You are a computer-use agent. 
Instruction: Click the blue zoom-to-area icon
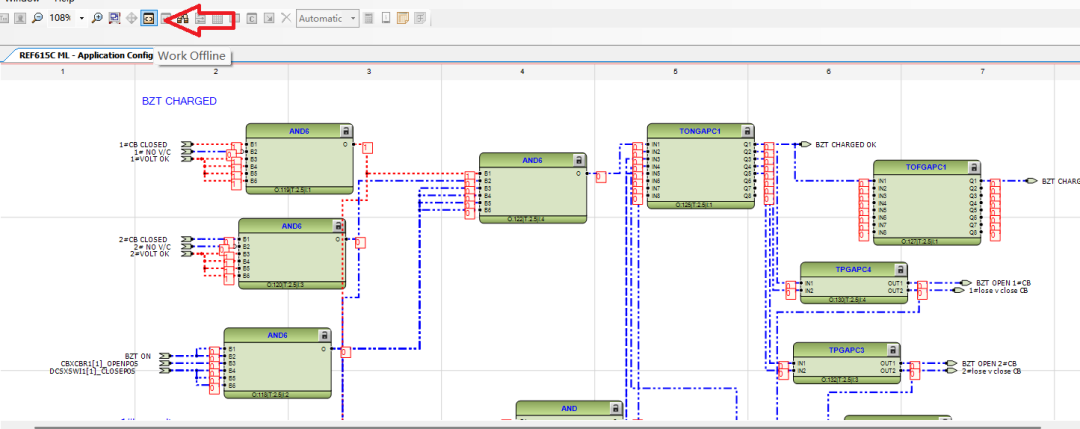[x=114, y=19]
